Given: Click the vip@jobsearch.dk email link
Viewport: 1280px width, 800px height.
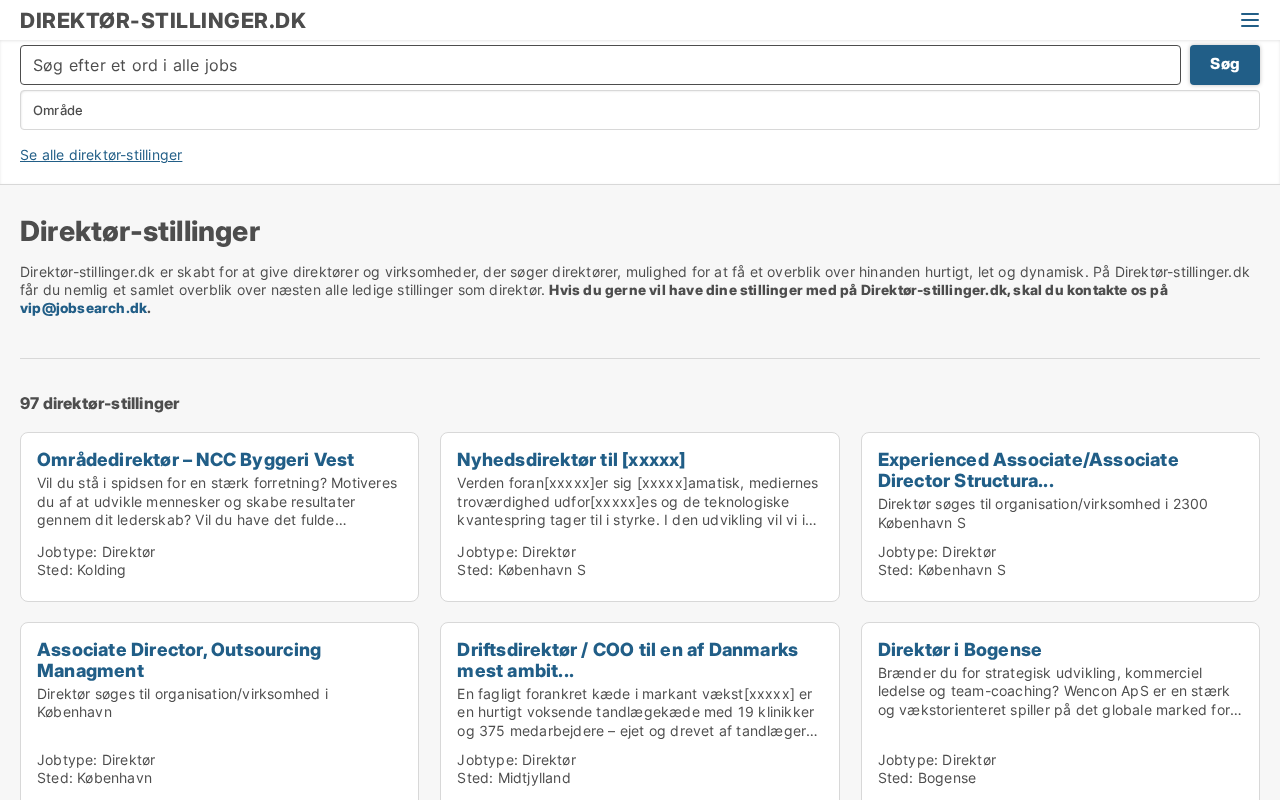Looking at the screenshot, I should click(85, 308).
